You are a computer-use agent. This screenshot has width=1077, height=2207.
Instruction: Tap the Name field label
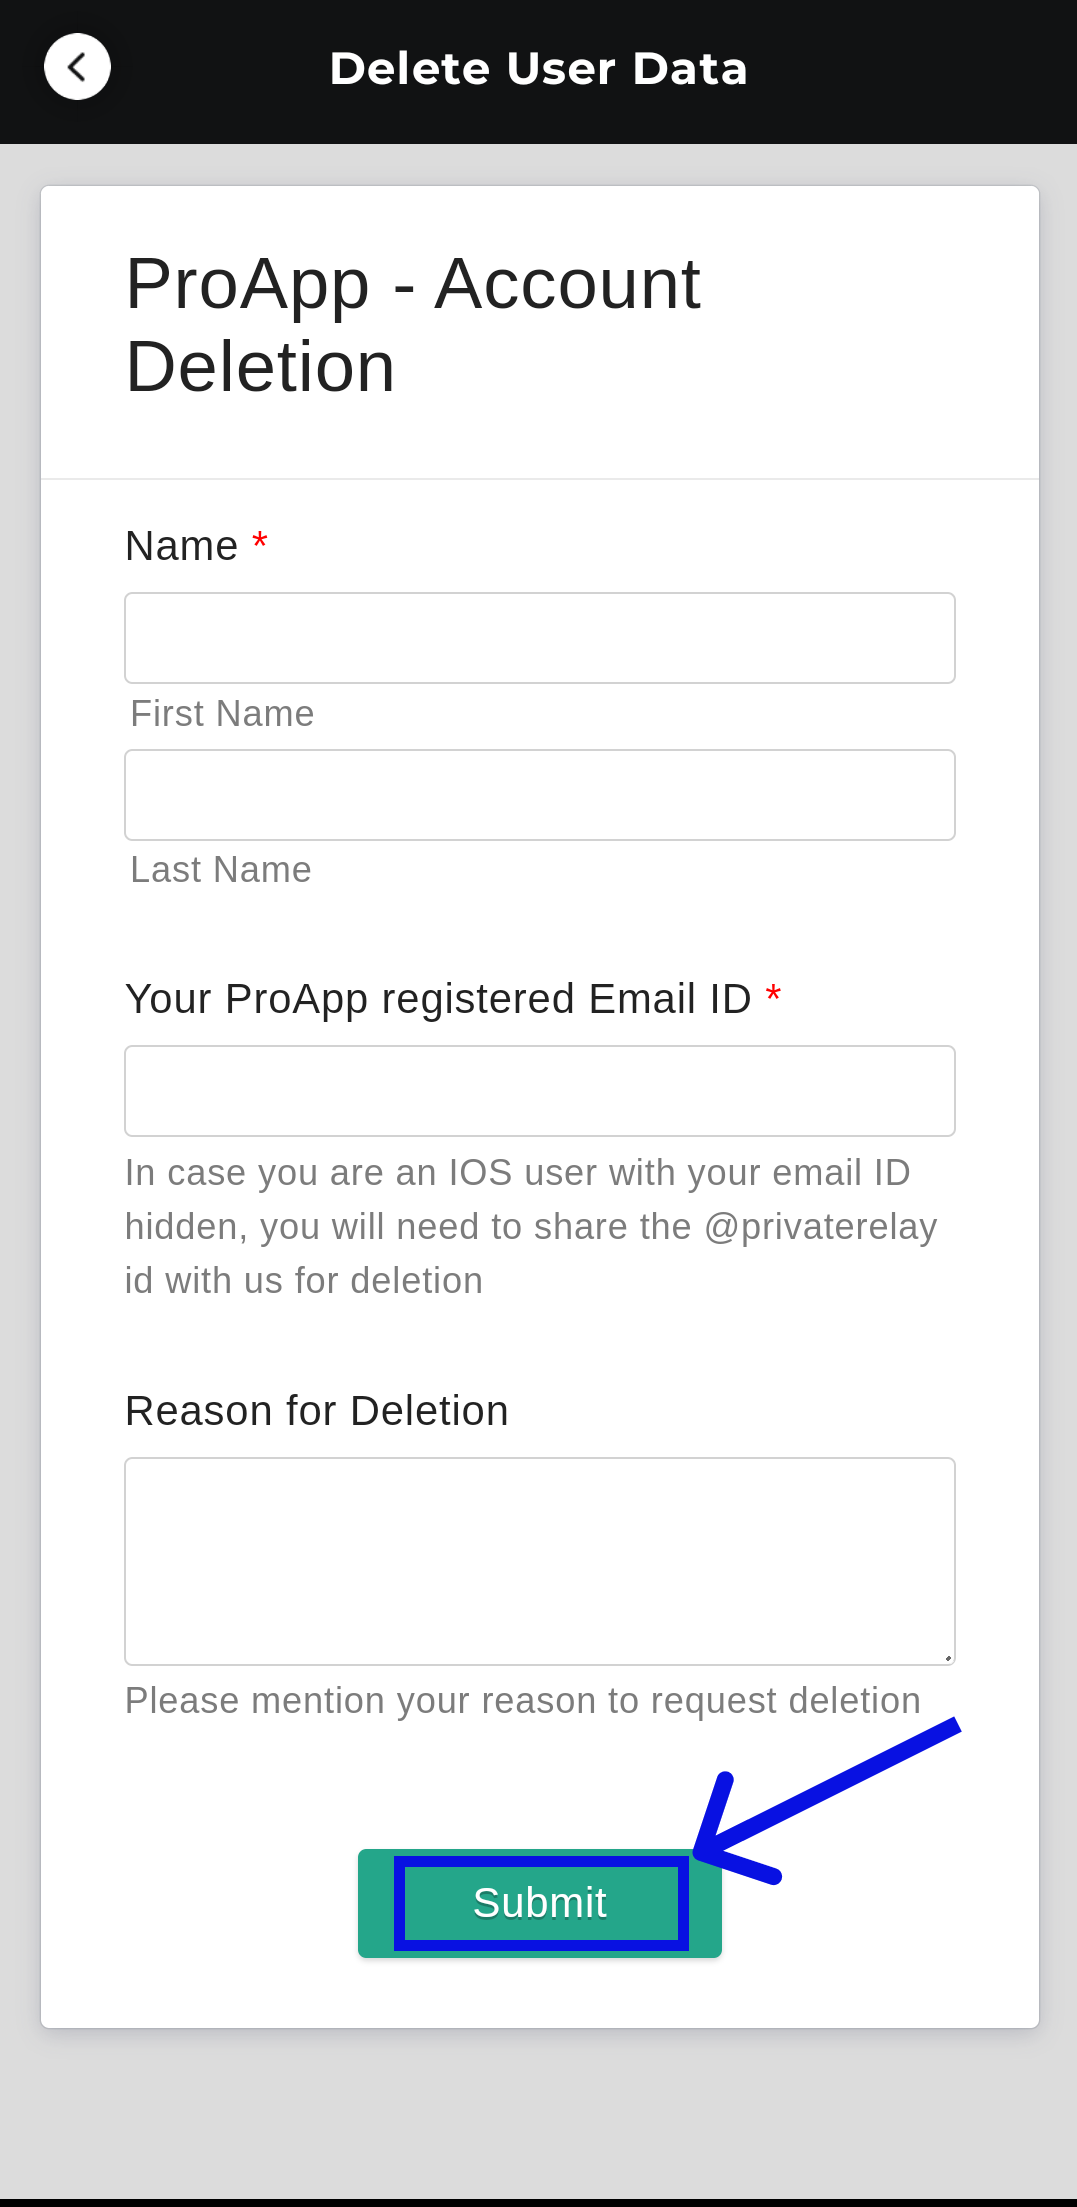point(182,547)
